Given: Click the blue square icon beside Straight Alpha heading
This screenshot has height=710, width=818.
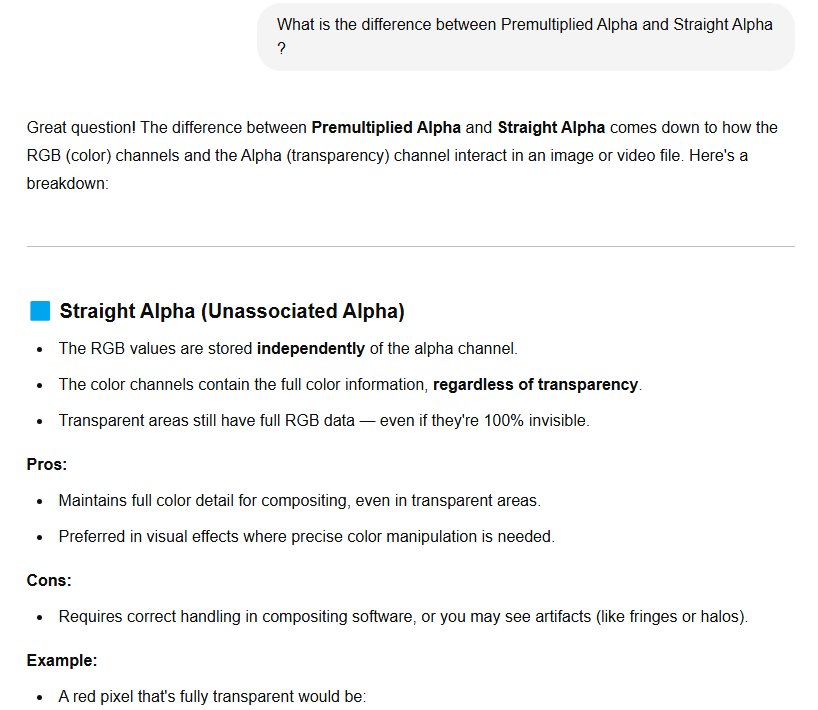Looking at the screenshot, I should 40,311.
